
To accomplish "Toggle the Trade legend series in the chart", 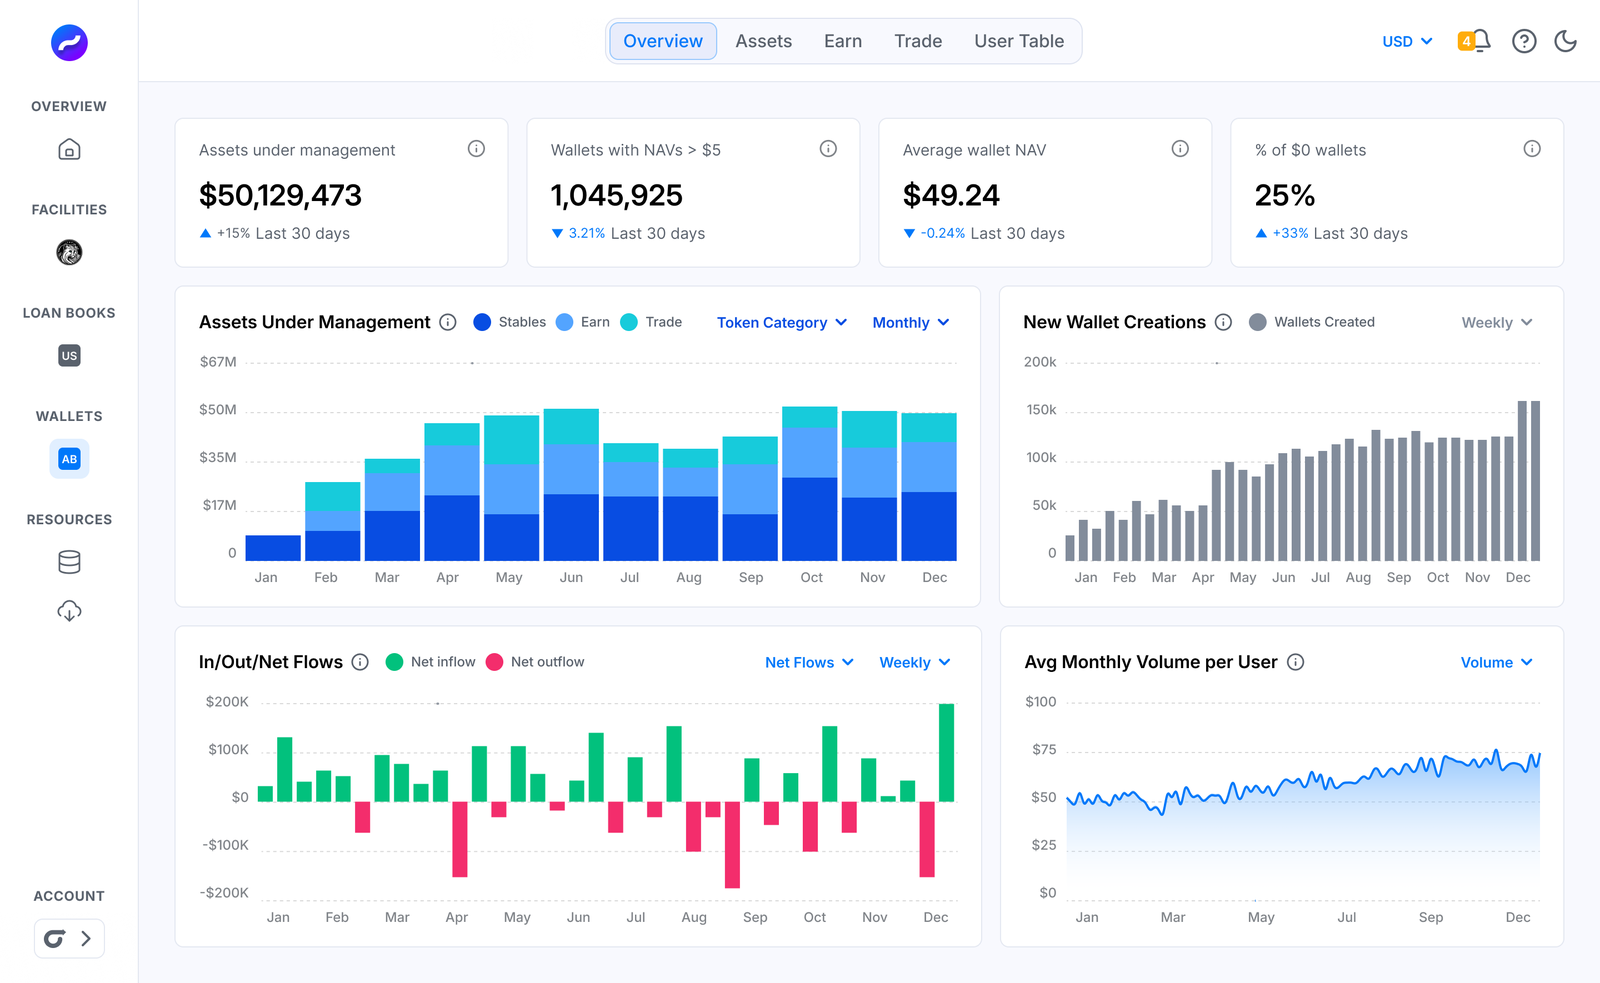I will (651, 322).
